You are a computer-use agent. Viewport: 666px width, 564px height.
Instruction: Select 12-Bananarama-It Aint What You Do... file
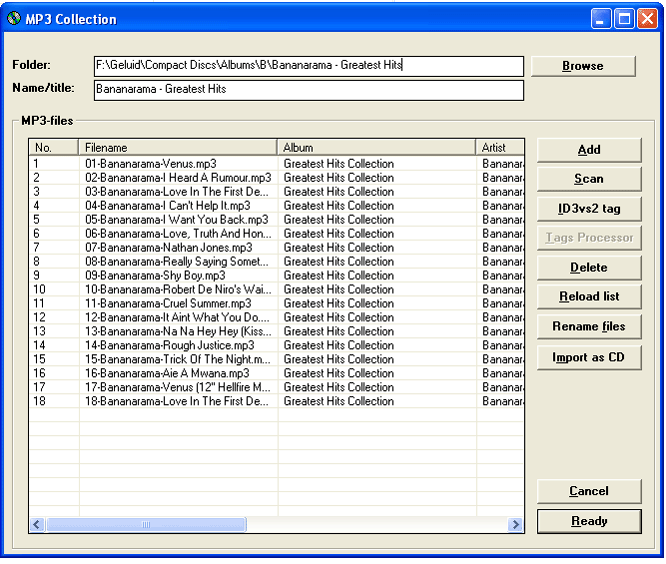tap(177, 317)
